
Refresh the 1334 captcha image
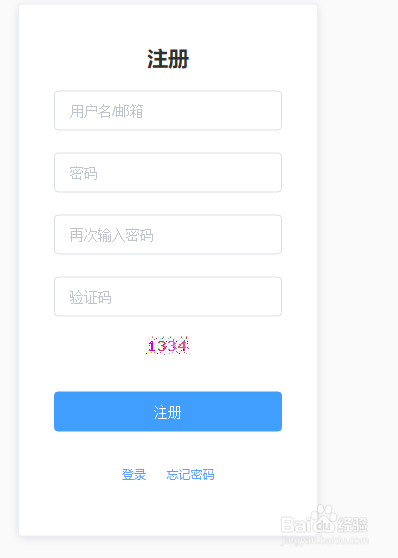[x=168, y=345]
